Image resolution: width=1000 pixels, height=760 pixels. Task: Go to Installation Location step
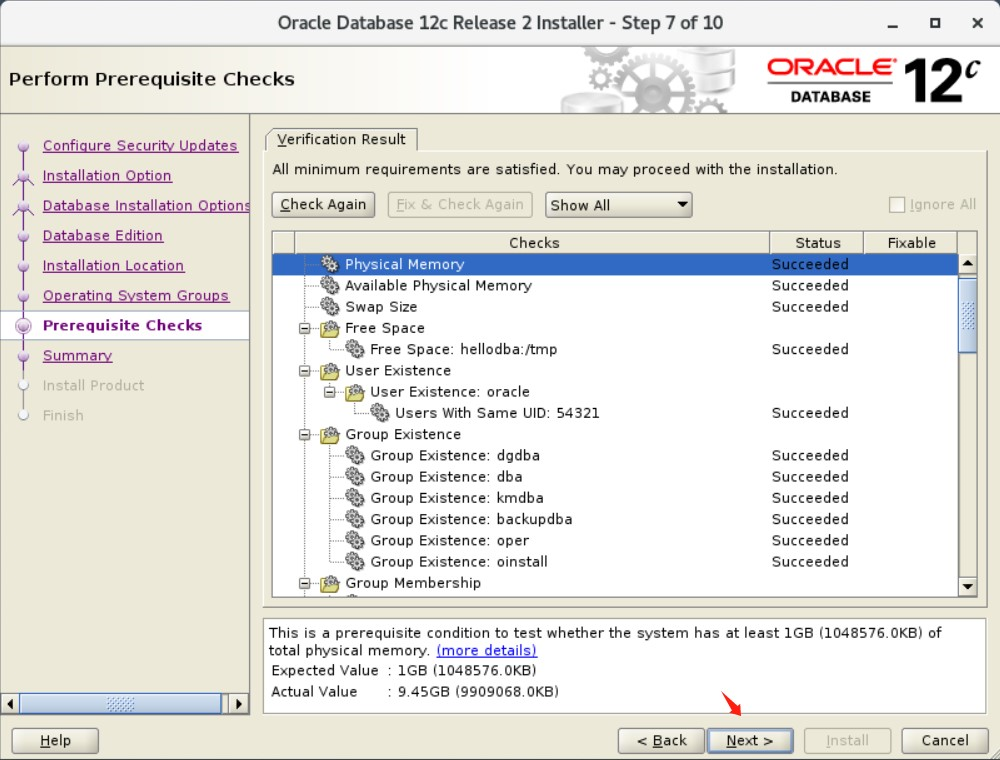click(x=113, y=265)
